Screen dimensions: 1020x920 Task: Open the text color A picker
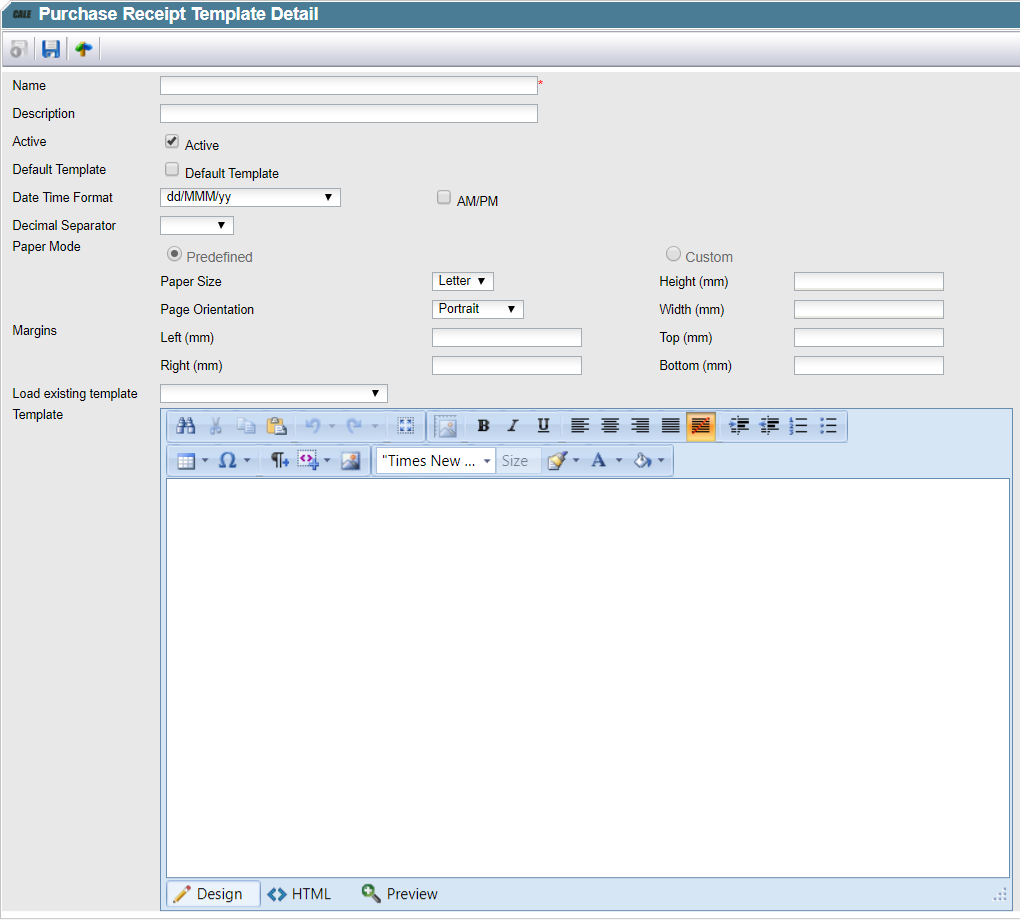coord(598,461)
